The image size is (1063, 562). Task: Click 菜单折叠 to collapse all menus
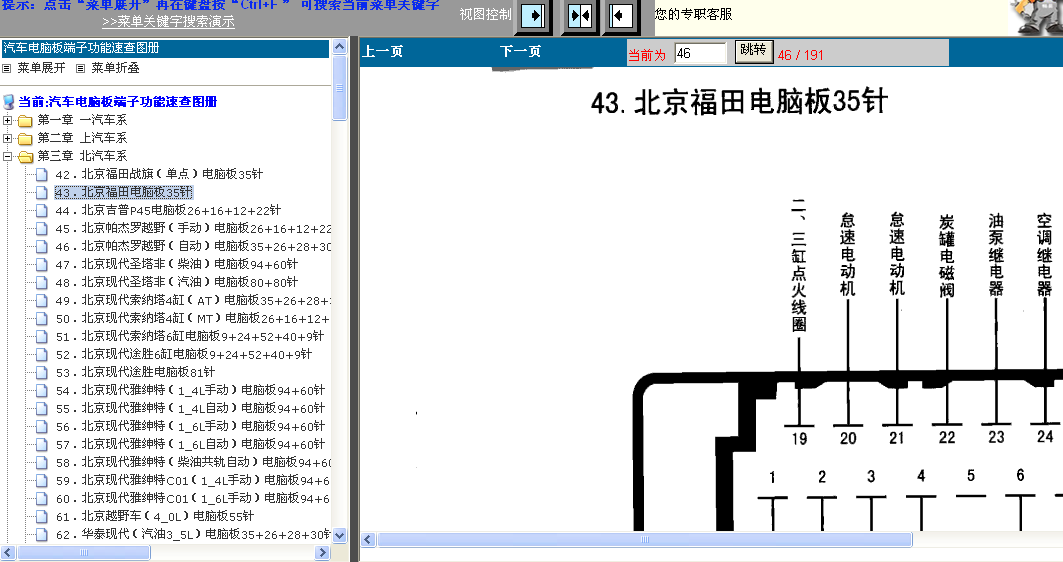[115, 68]
